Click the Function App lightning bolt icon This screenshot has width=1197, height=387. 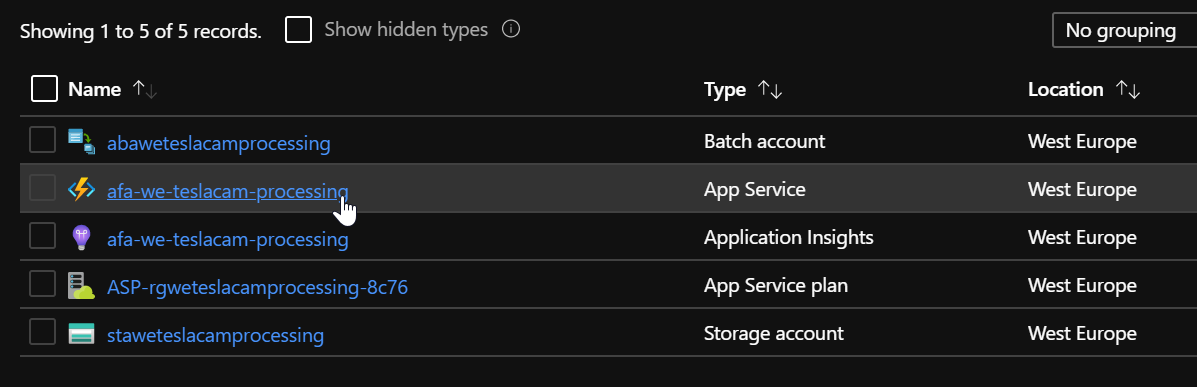tap(81, 189)
